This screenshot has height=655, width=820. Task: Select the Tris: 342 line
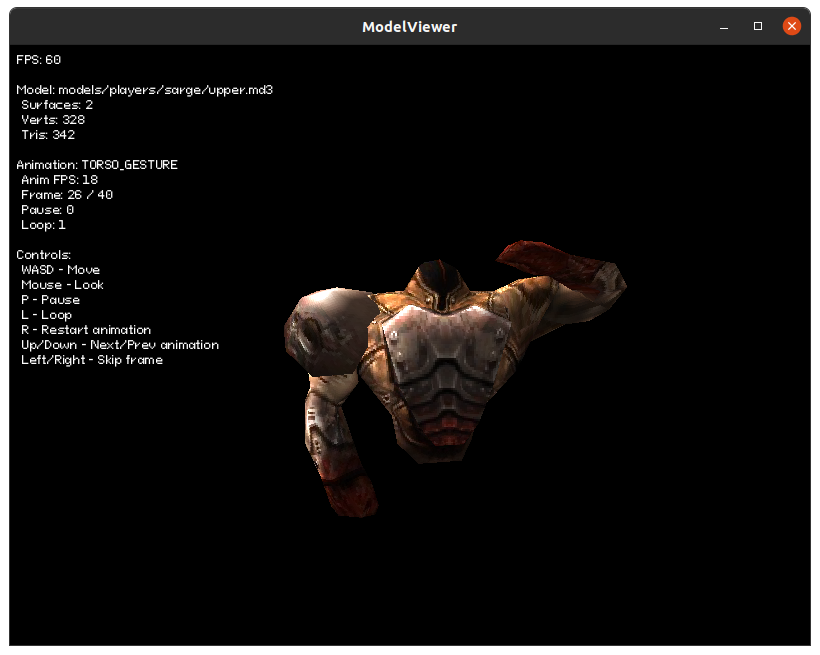(x=48, y=135)
